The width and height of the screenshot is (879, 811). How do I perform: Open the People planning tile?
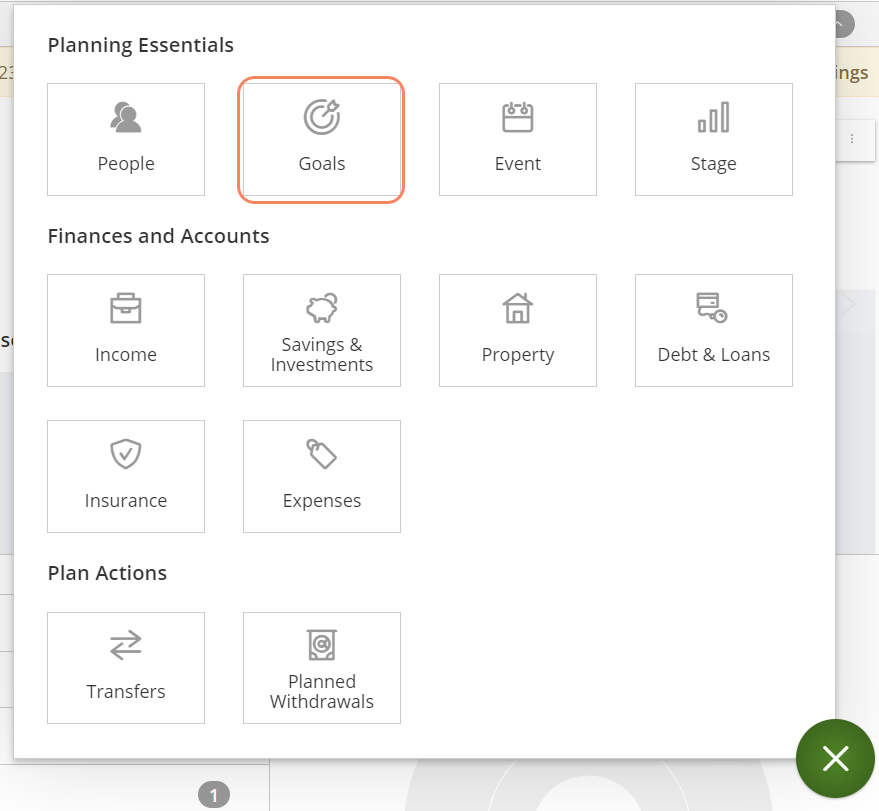[x=126, y=139]
